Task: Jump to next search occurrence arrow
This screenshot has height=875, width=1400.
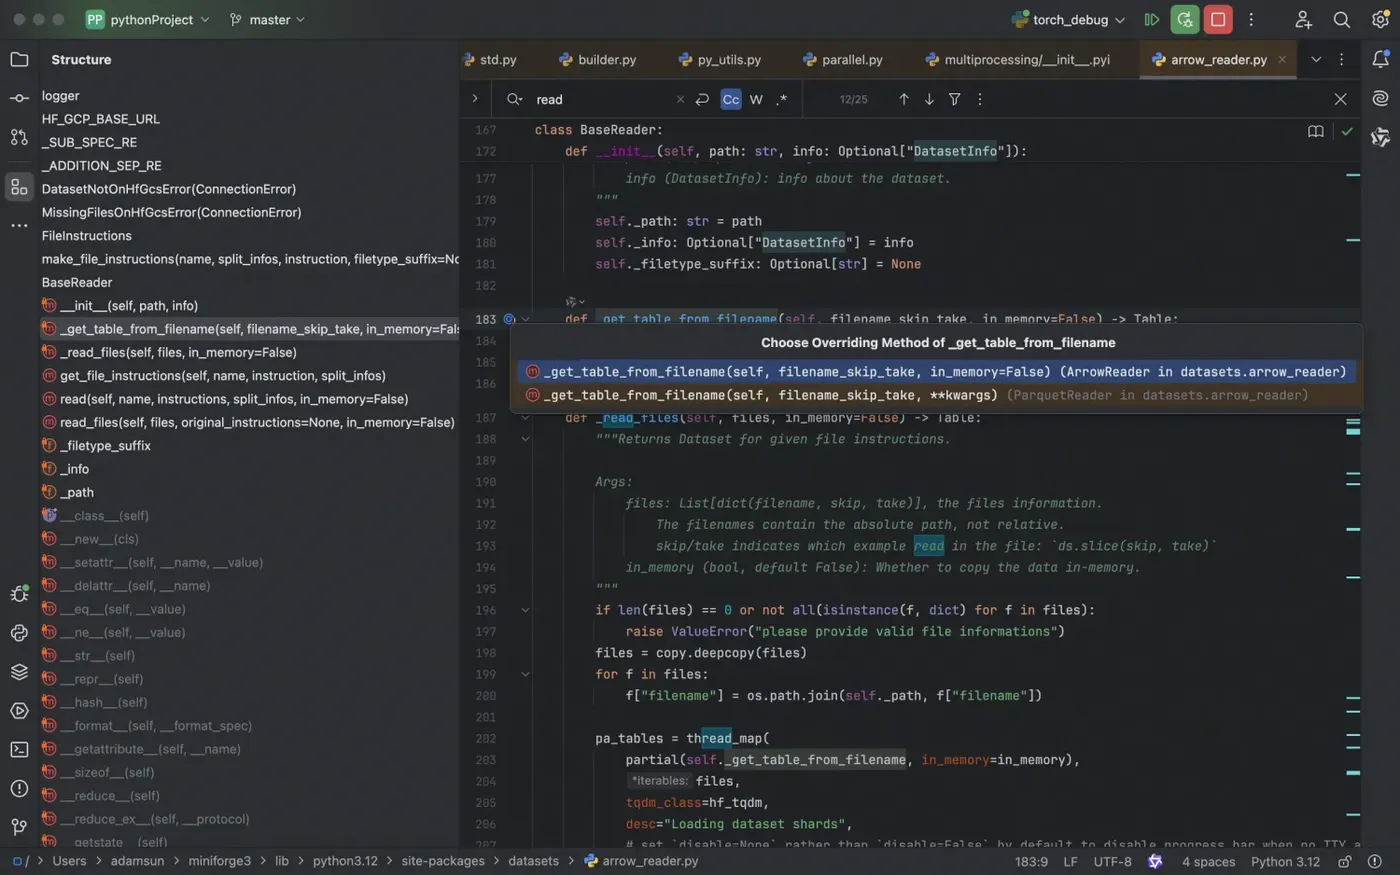Action: 929,99
